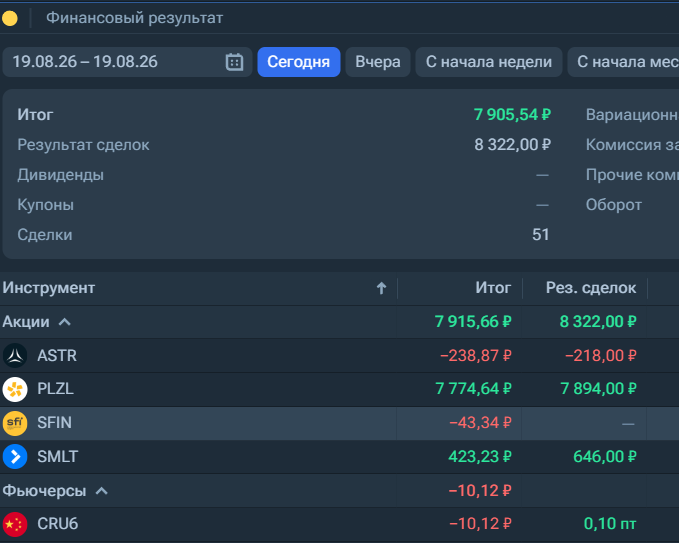
Task: Click the Финансовый результат widget title
Action: (135, 18)
